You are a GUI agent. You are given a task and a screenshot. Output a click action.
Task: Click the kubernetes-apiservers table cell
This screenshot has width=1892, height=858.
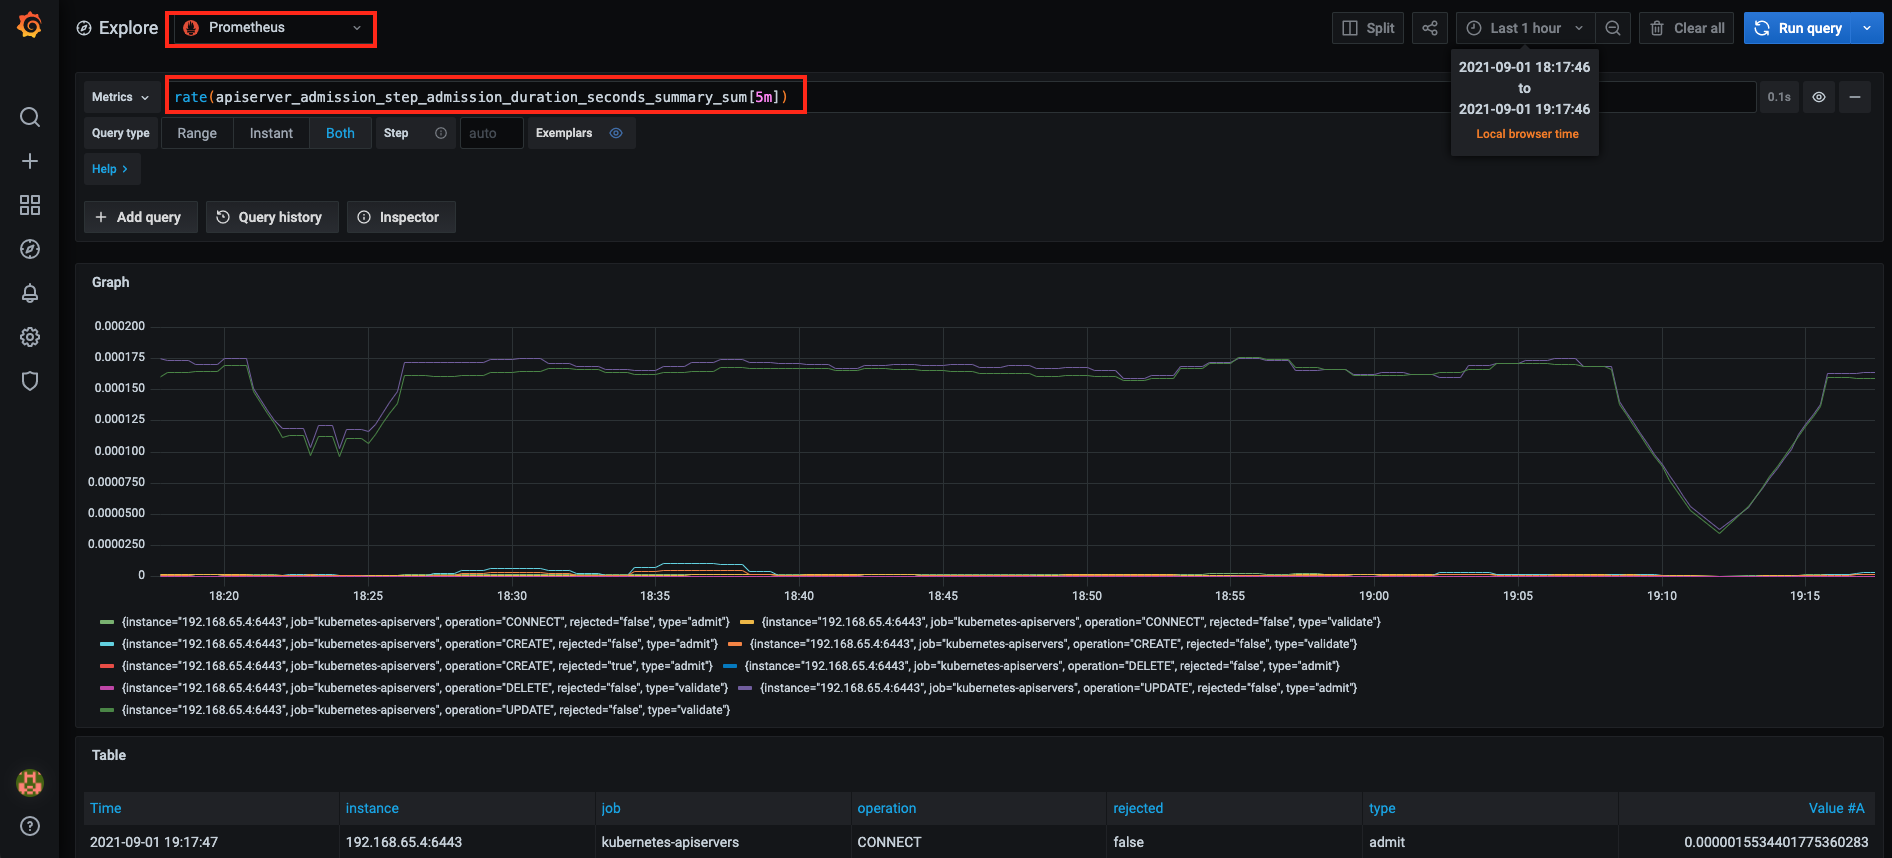pos(724,842)
